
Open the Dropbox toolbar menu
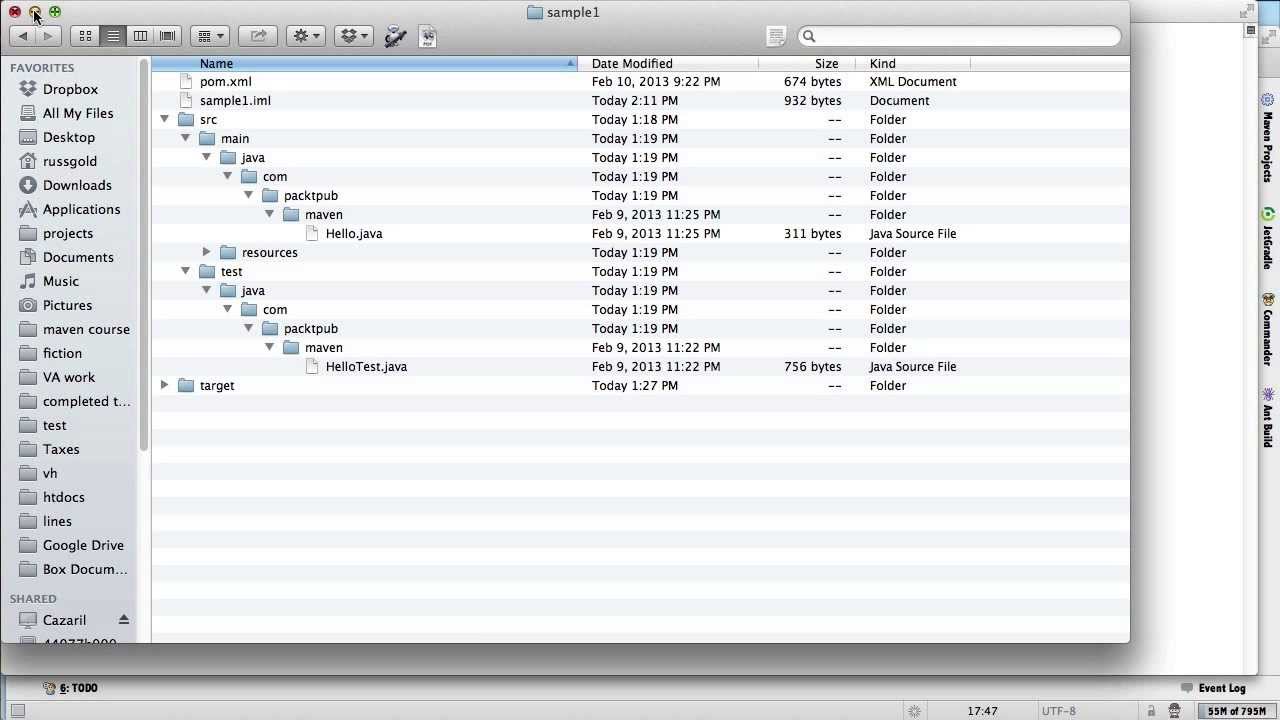[354, 36]
